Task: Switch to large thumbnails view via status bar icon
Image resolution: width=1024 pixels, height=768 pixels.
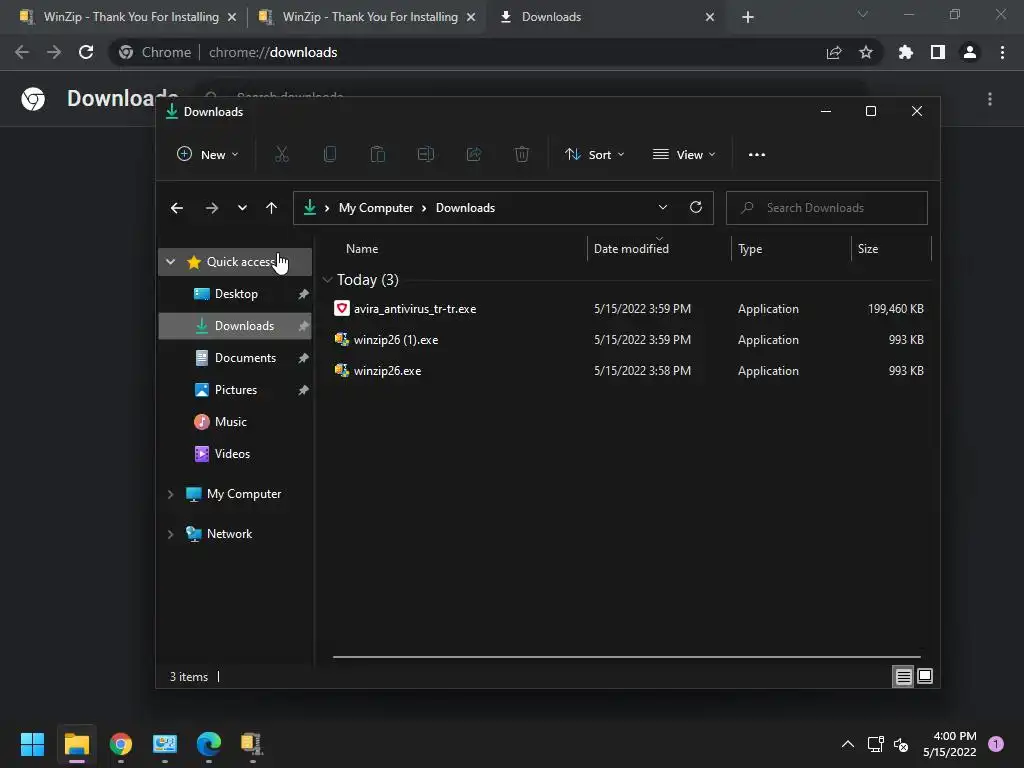Action: coord(925,676)
